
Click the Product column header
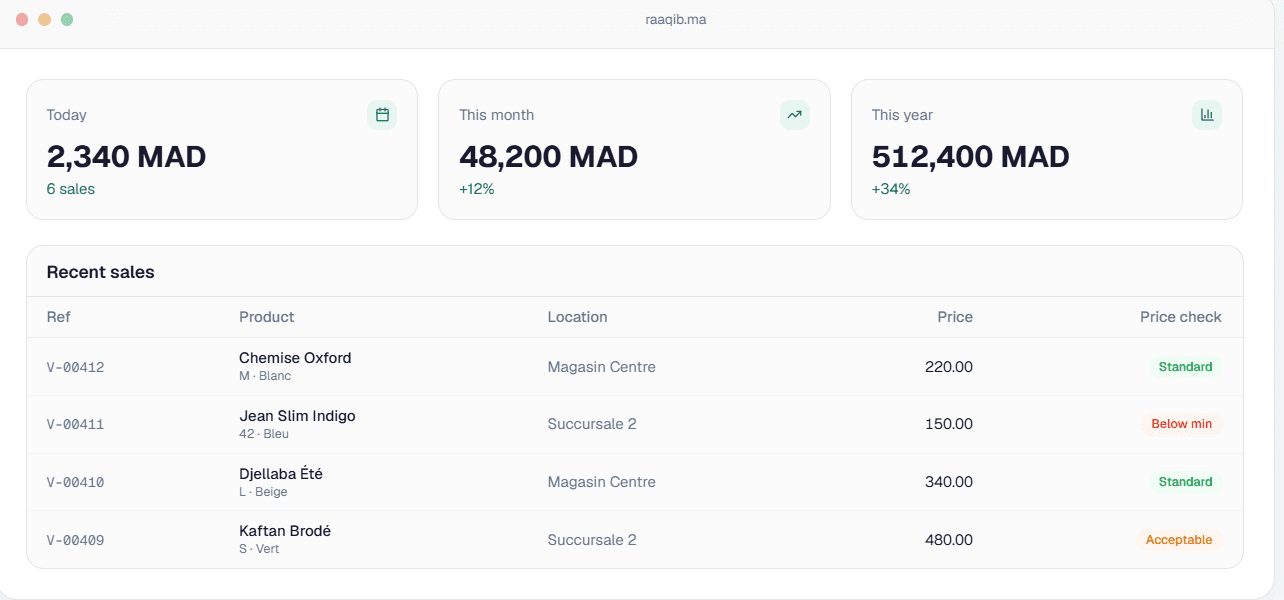[267, 317]
